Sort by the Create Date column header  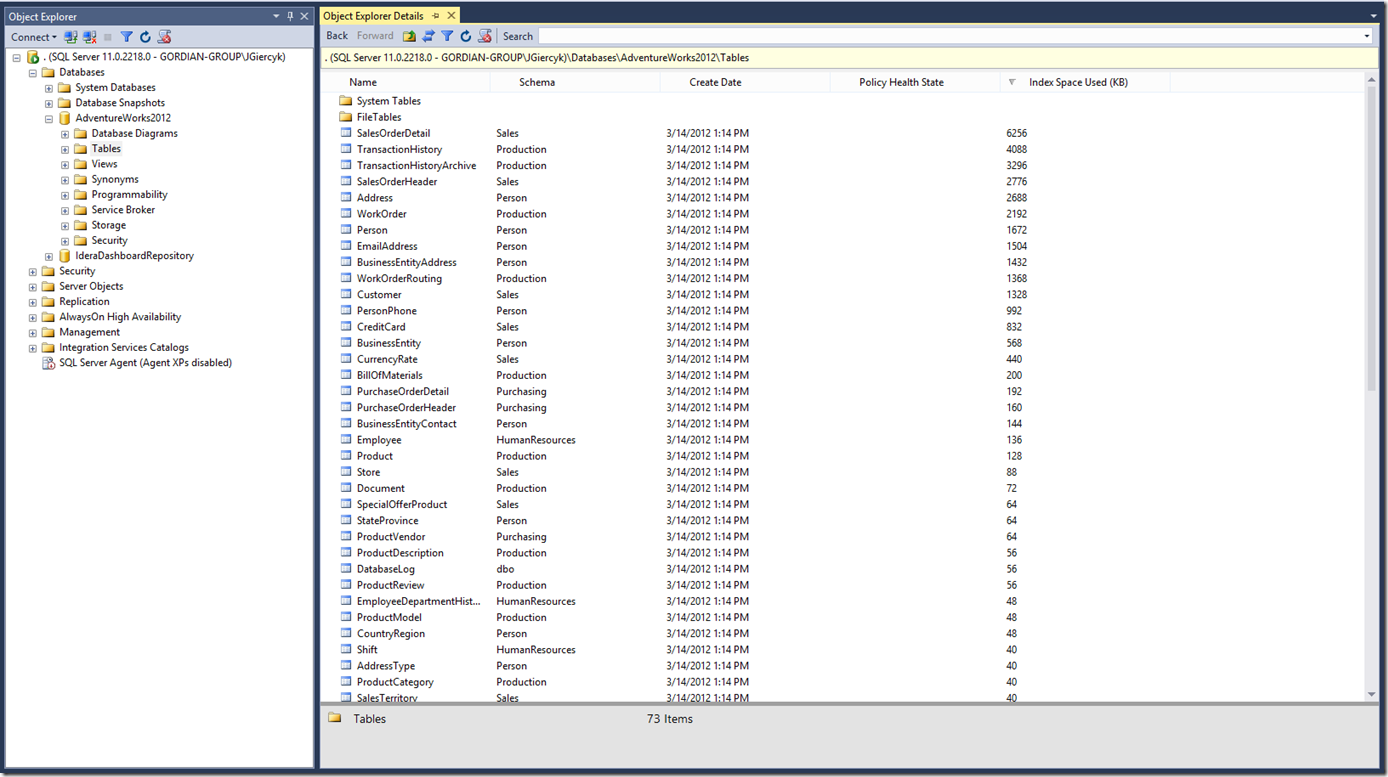pyautogui.click(x=745, y=82)
